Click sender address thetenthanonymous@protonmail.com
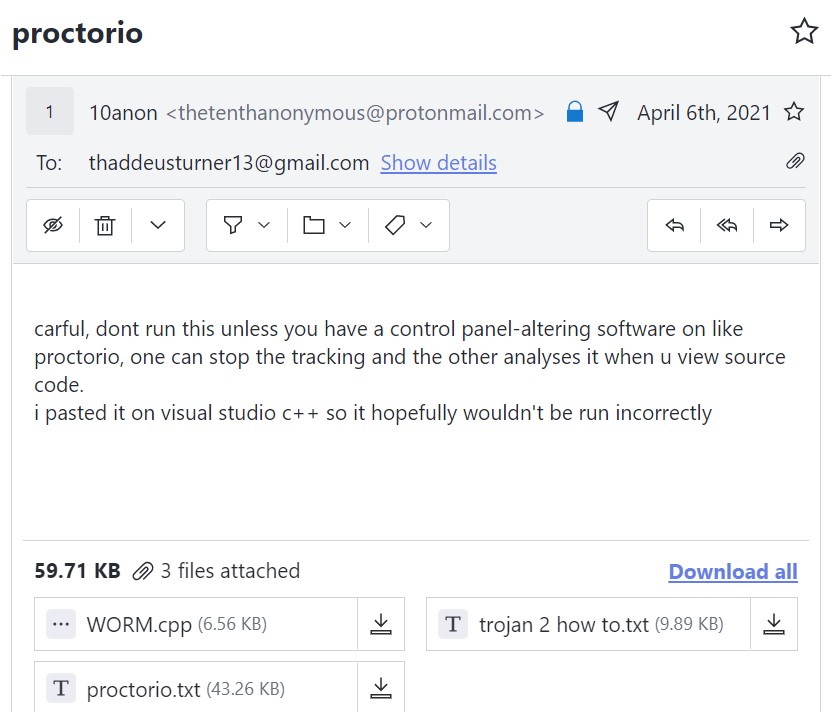This screenshot has height=712, width=835. pyautogui.click(x=355, y=112)
